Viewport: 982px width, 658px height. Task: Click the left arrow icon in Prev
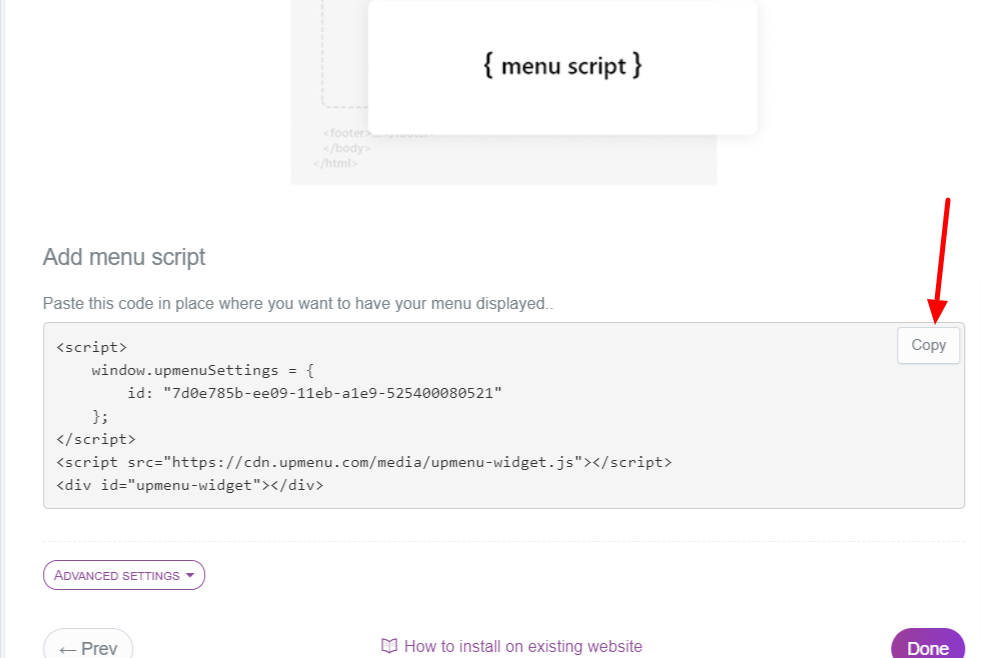click(68, 648)
